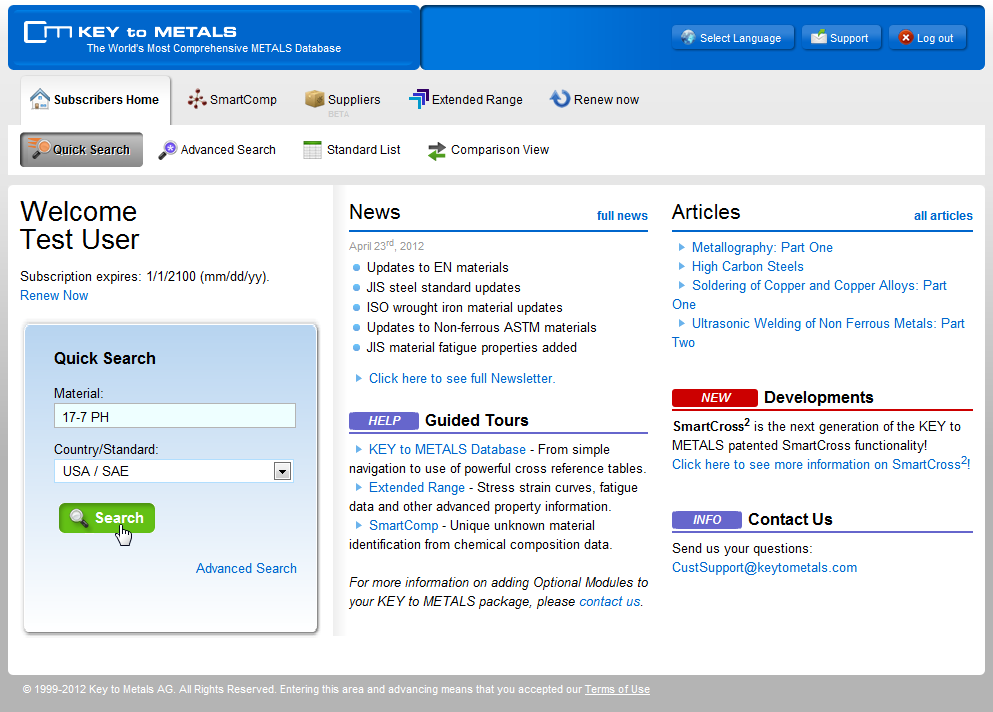Open Advanced Search link in Quick Search panel
The image size is (993, 712).
tap(246, 568)
